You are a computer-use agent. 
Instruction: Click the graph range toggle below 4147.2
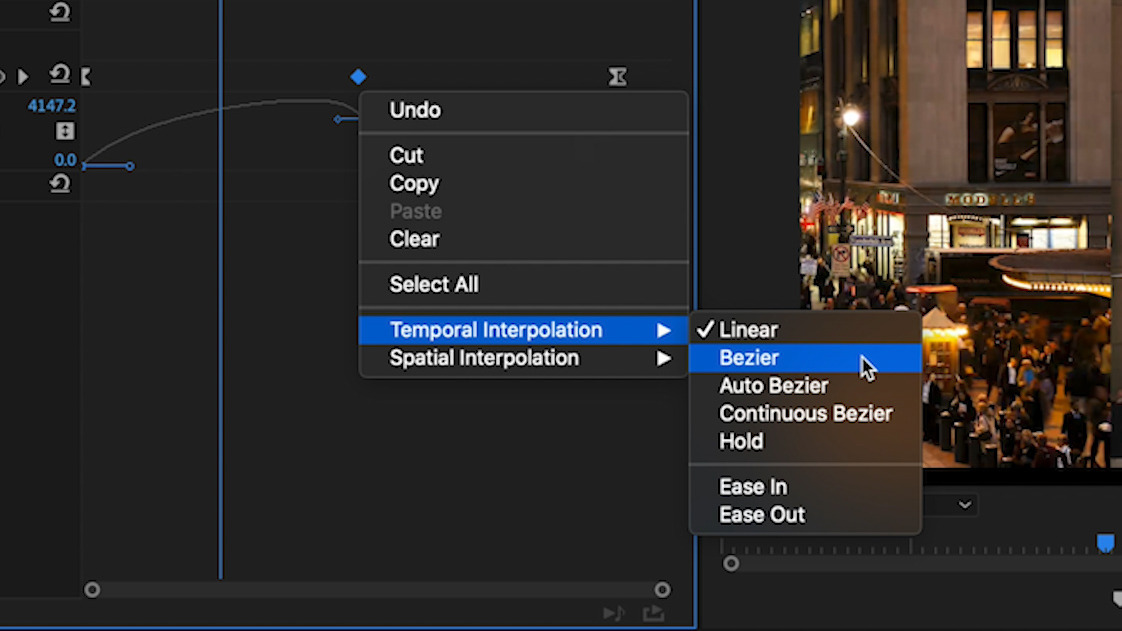coord(65,131)
